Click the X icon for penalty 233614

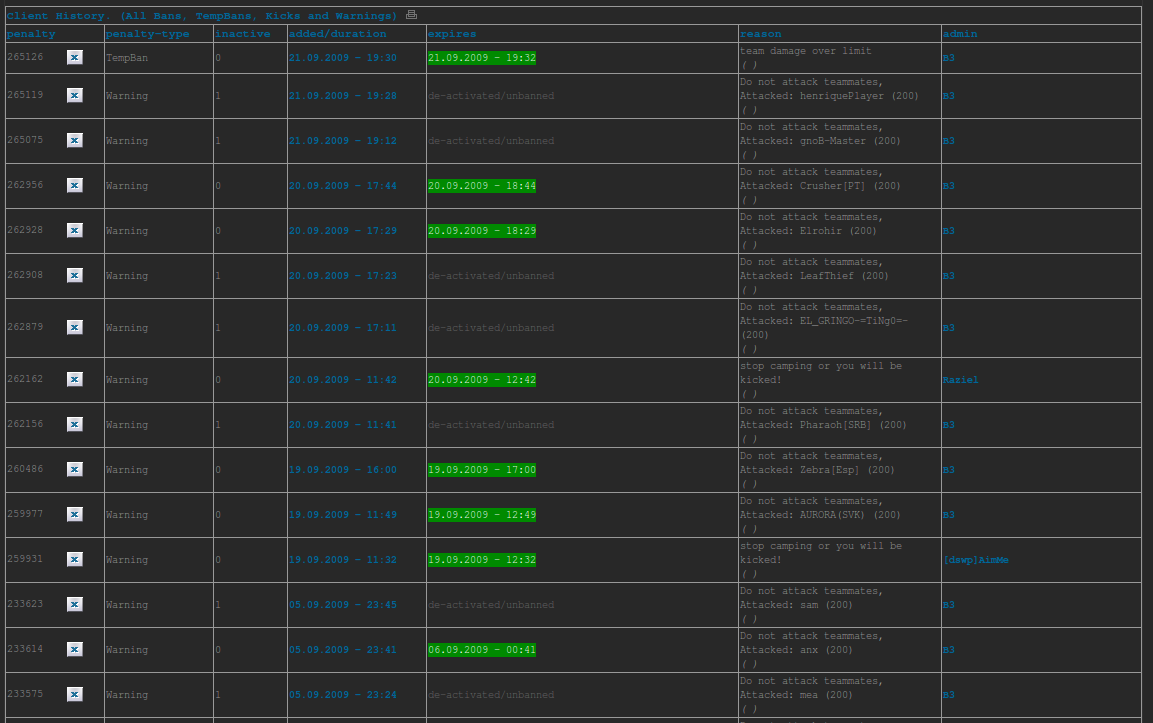(75, 649)
